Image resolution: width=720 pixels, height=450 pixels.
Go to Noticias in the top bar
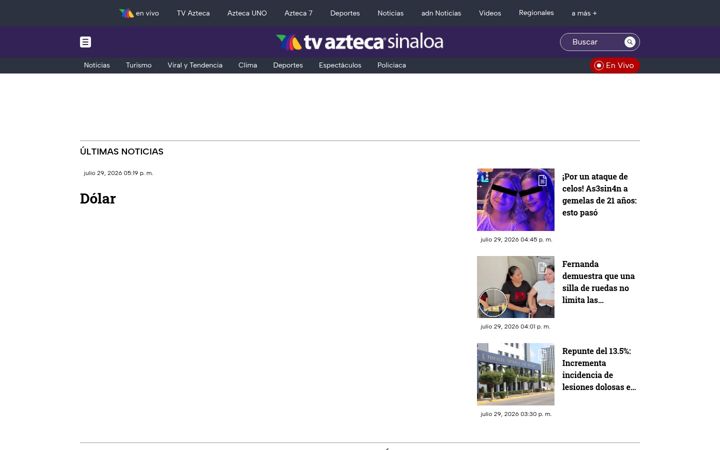[x=390, y=13]
